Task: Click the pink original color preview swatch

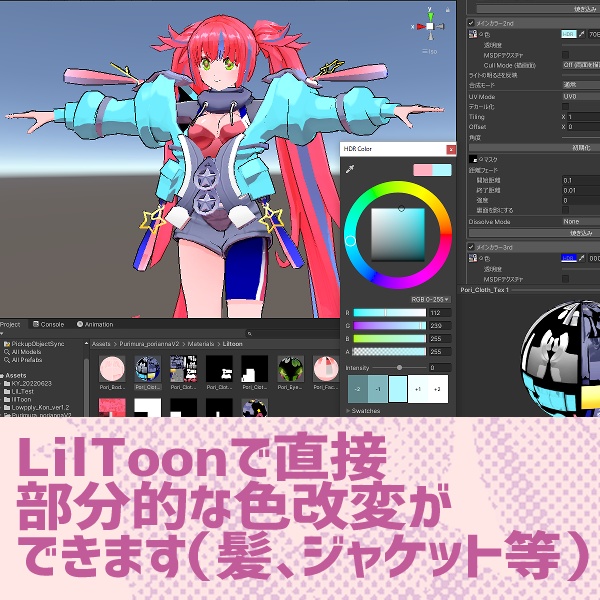Action: tap(423, 170)
